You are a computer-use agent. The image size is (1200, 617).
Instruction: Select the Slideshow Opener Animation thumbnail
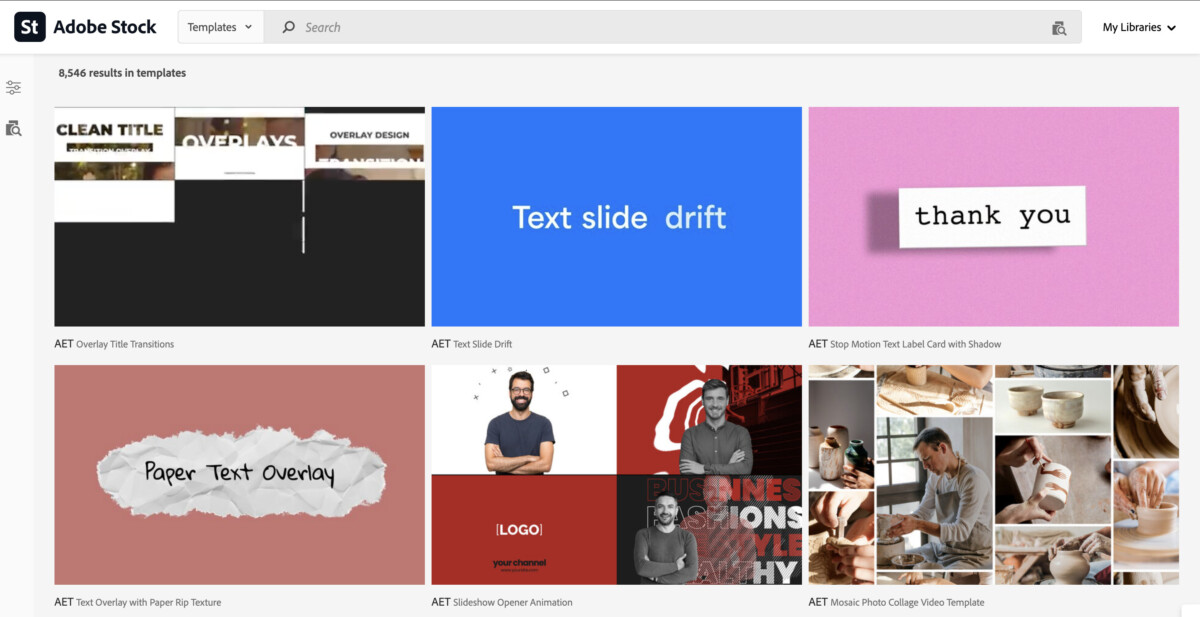coord(616,474)
